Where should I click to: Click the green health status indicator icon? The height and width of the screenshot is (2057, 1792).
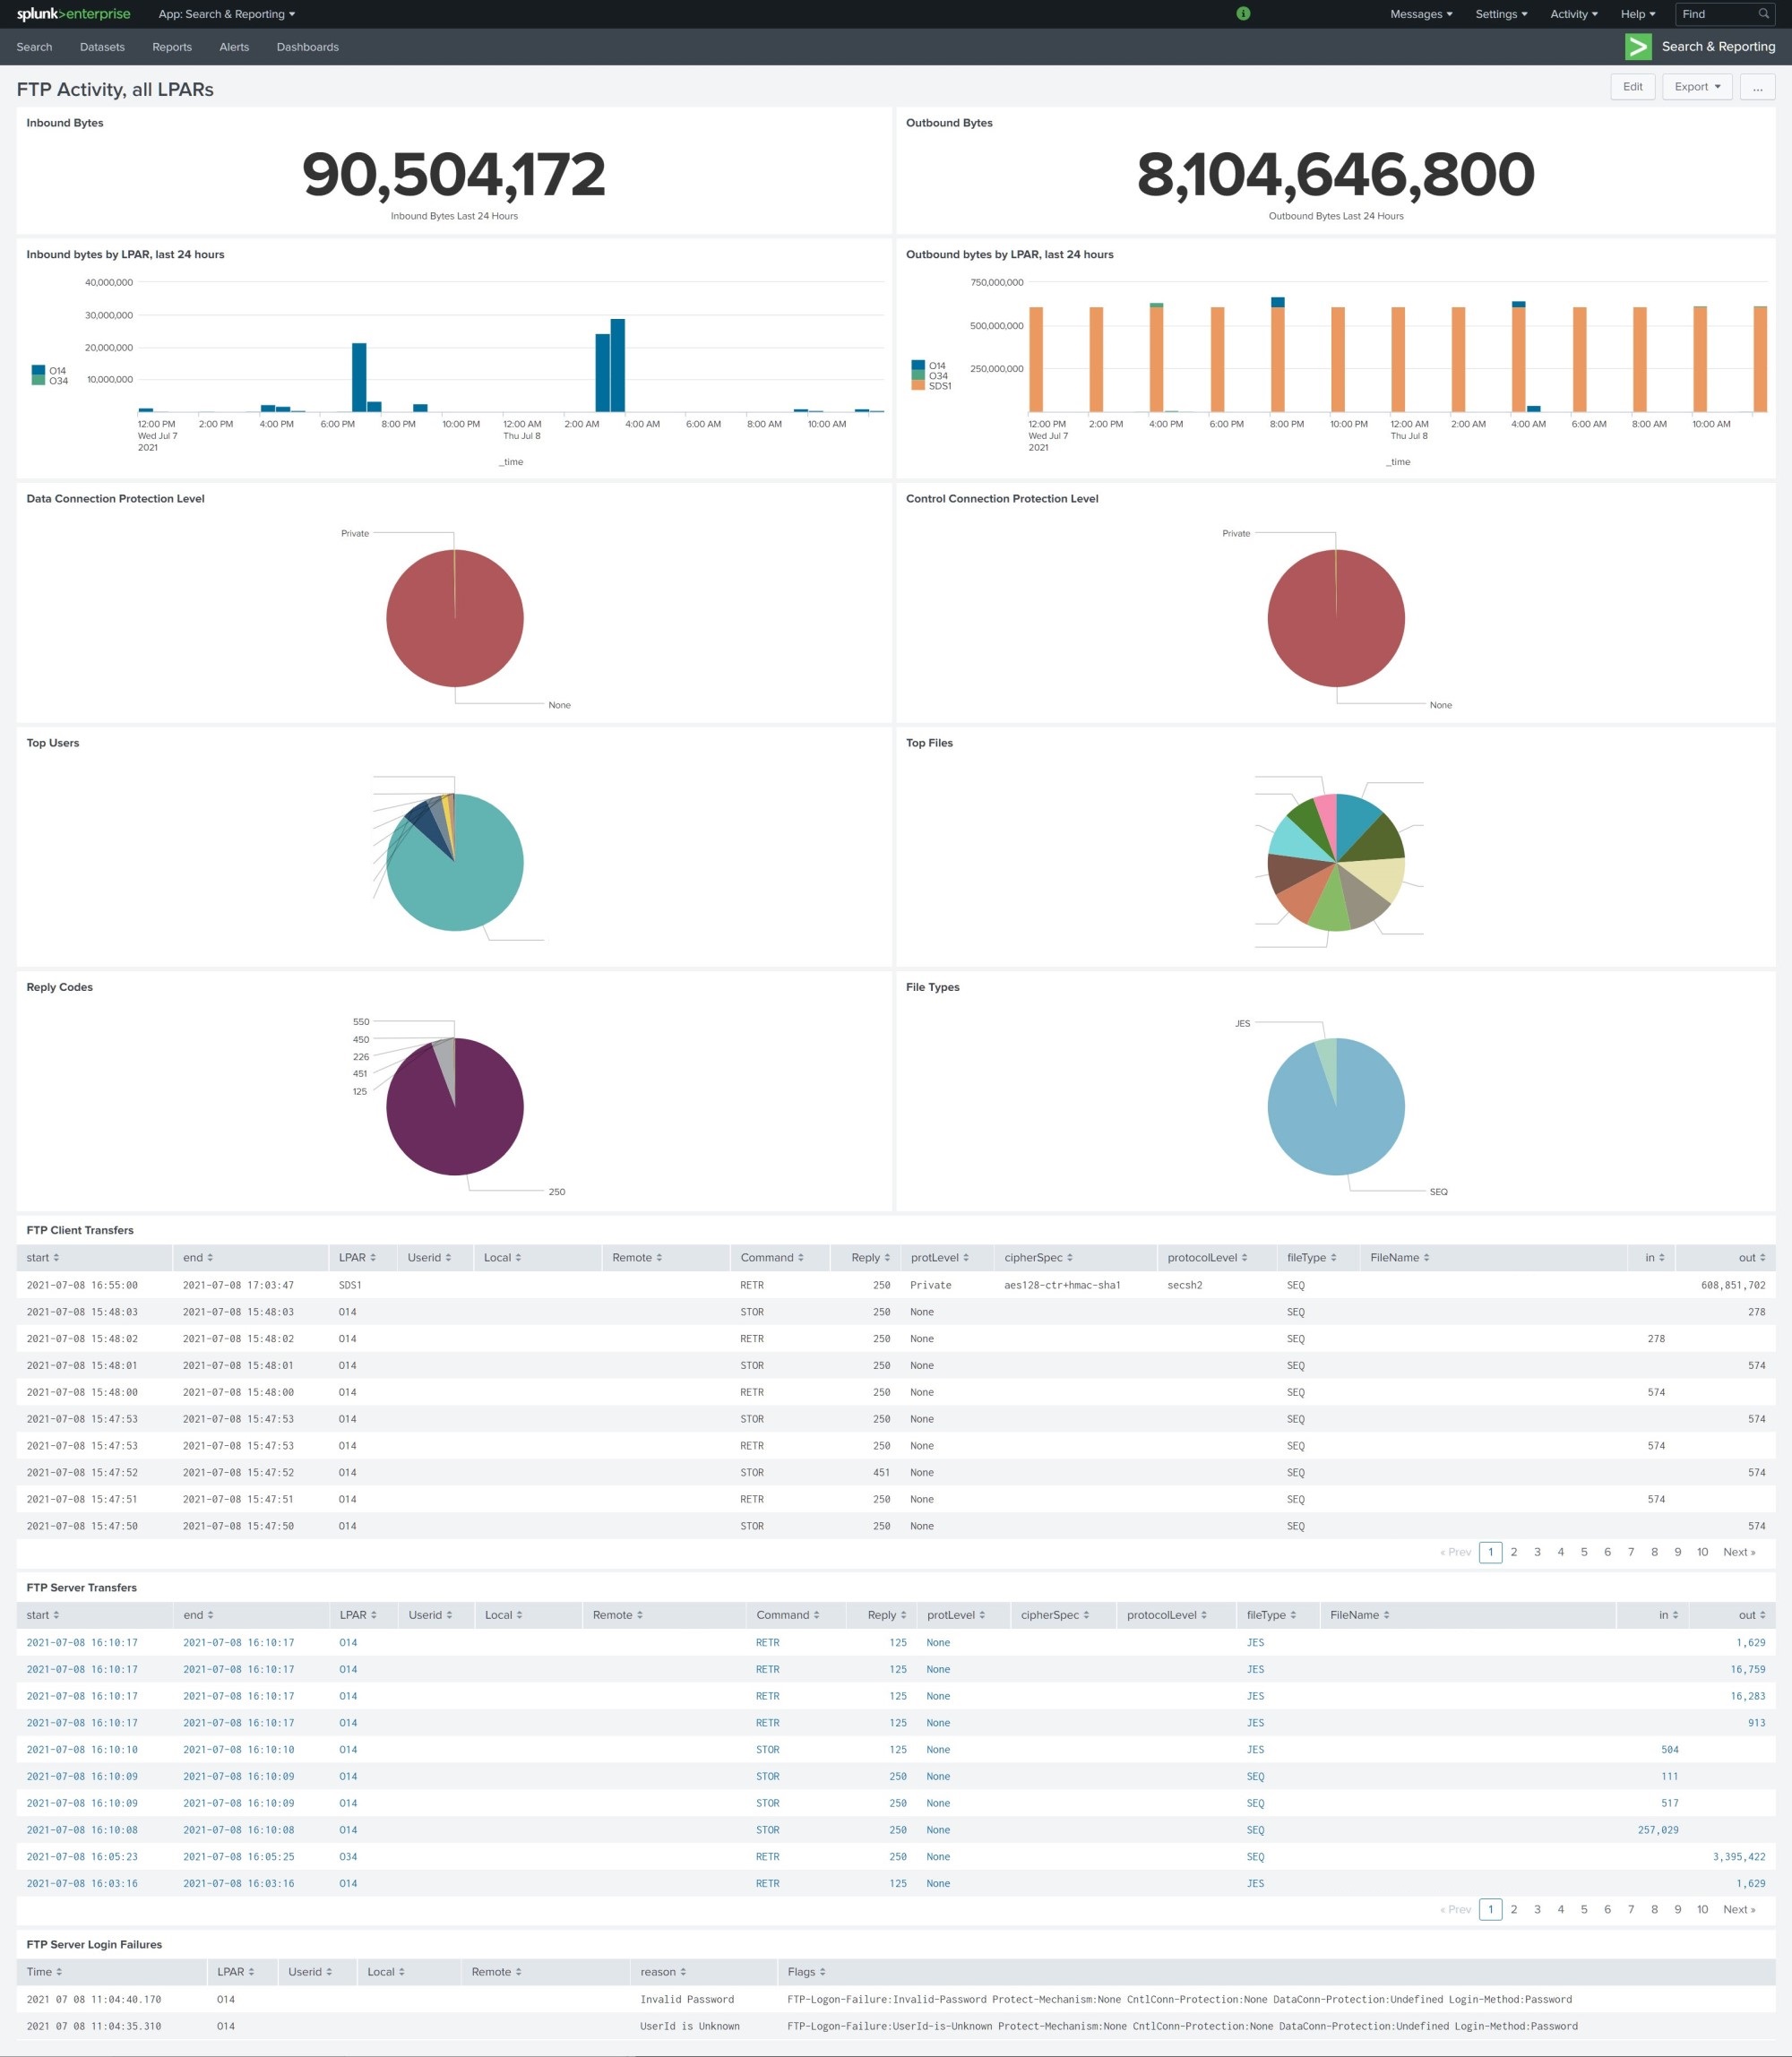tap(1243, 14)
